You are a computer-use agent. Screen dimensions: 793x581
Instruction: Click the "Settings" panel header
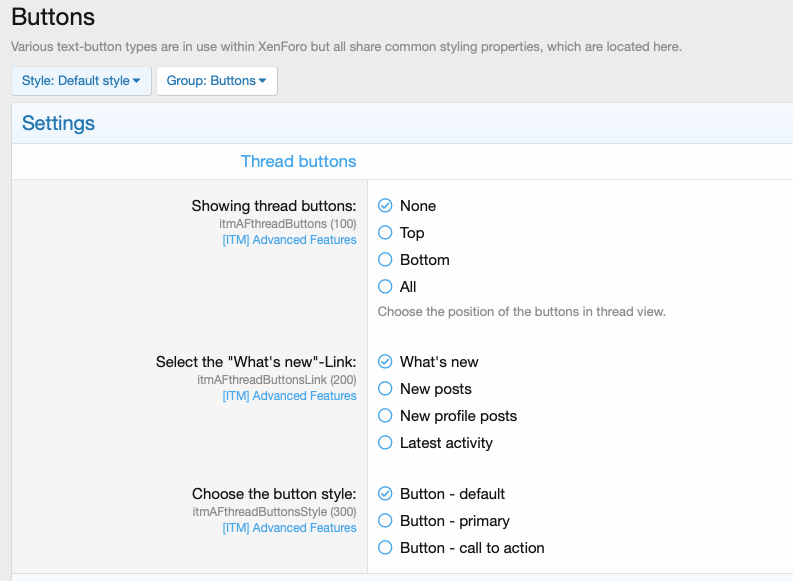(x=58, y=124)
